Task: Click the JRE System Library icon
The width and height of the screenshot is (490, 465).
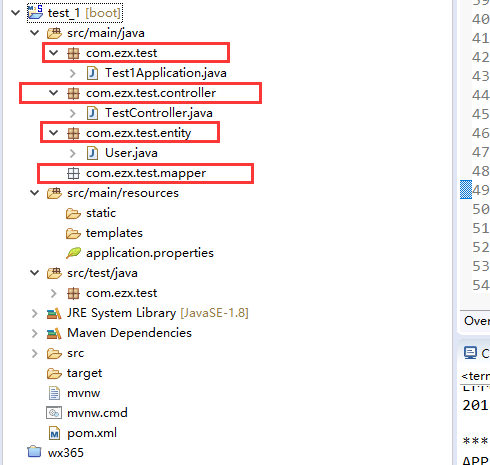Action: click(x=54, y=313)
